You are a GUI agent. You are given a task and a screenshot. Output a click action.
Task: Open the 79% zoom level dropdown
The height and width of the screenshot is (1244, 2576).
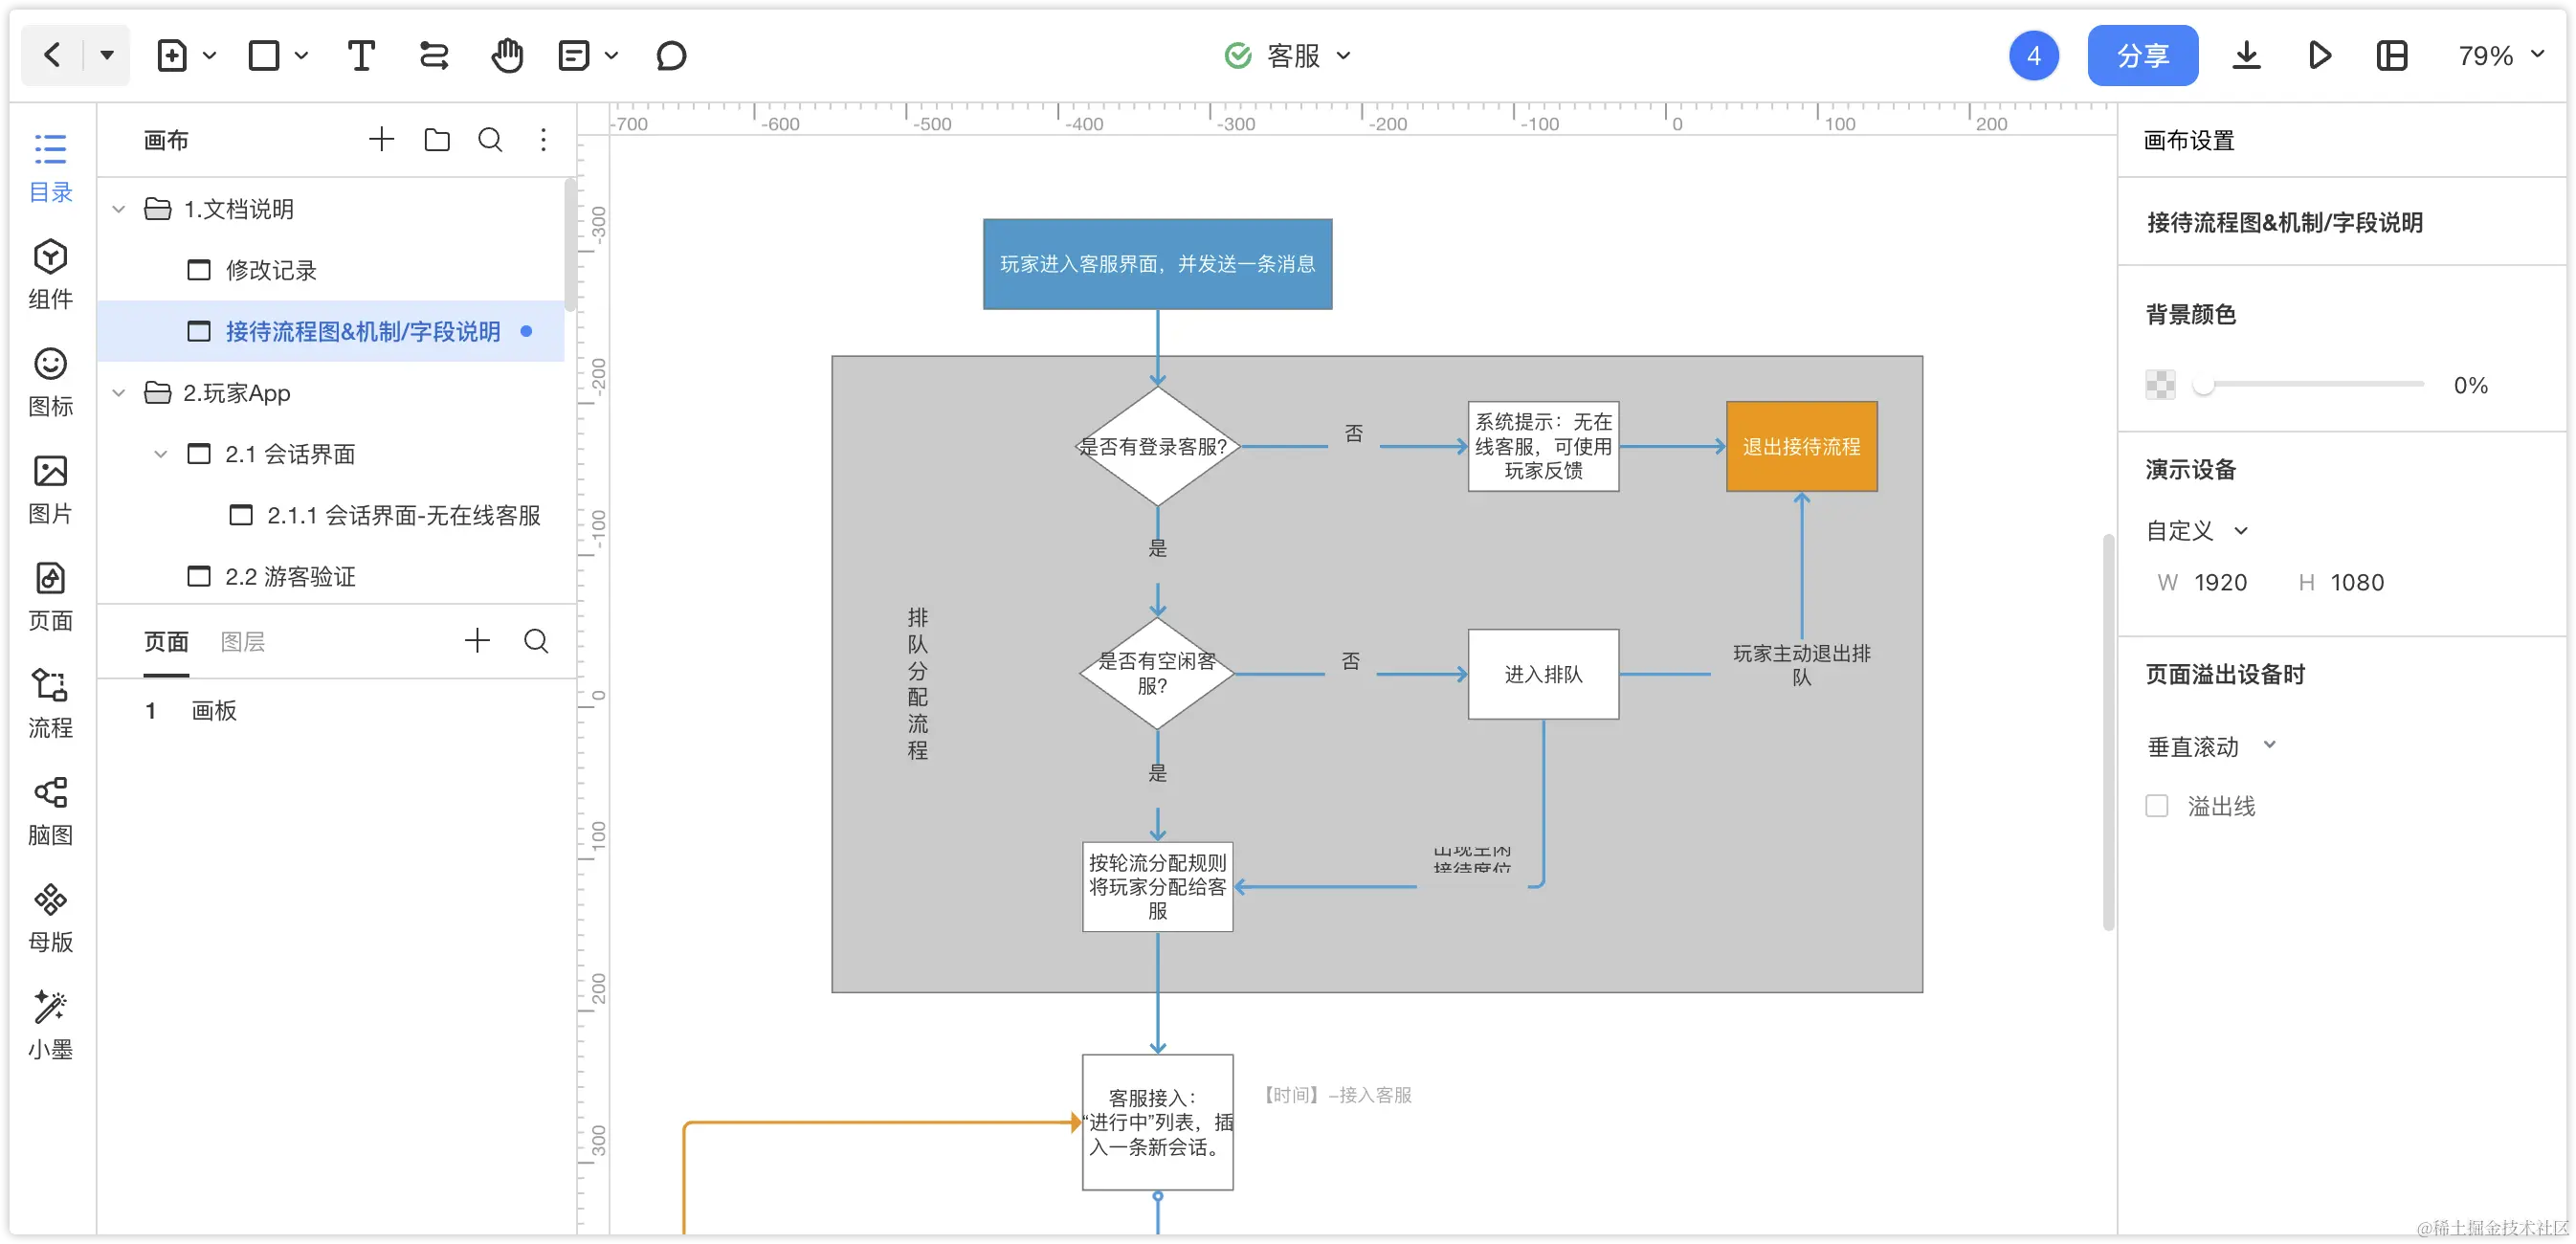2500,56
